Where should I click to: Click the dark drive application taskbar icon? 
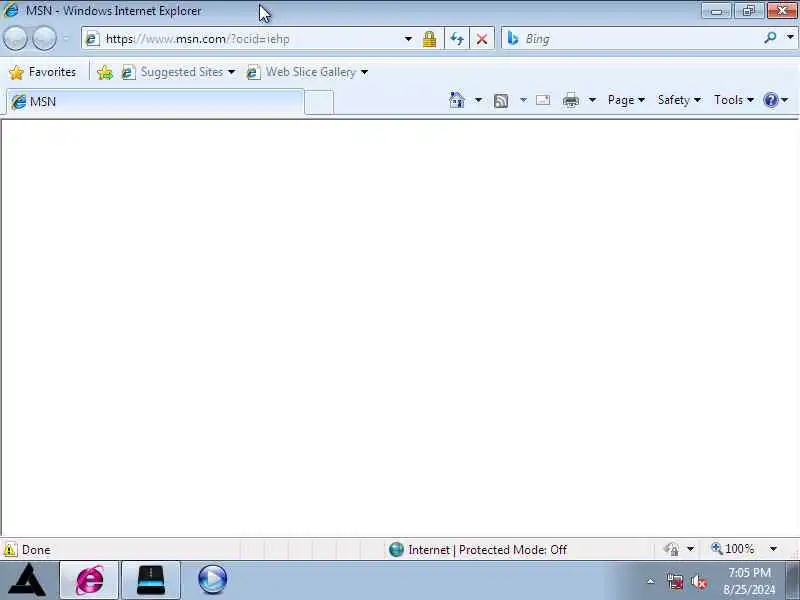[151, 580]
